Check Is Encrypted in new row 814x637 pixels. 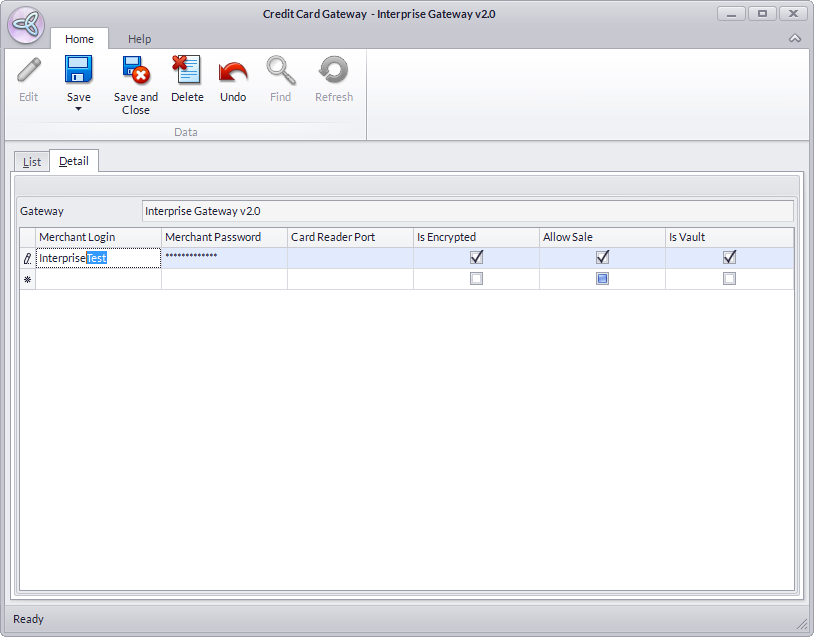[x=476, y=279]
